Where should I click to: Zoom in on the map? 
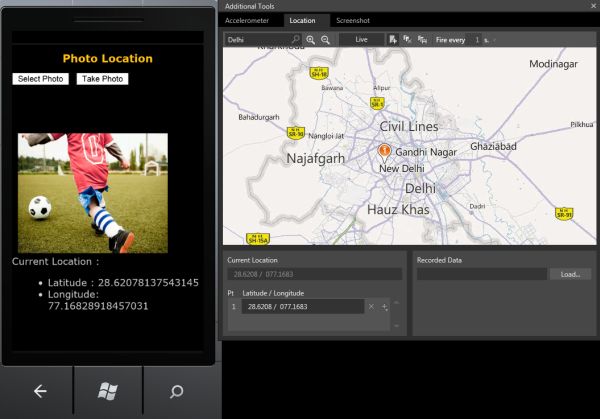tap(310, 40)
